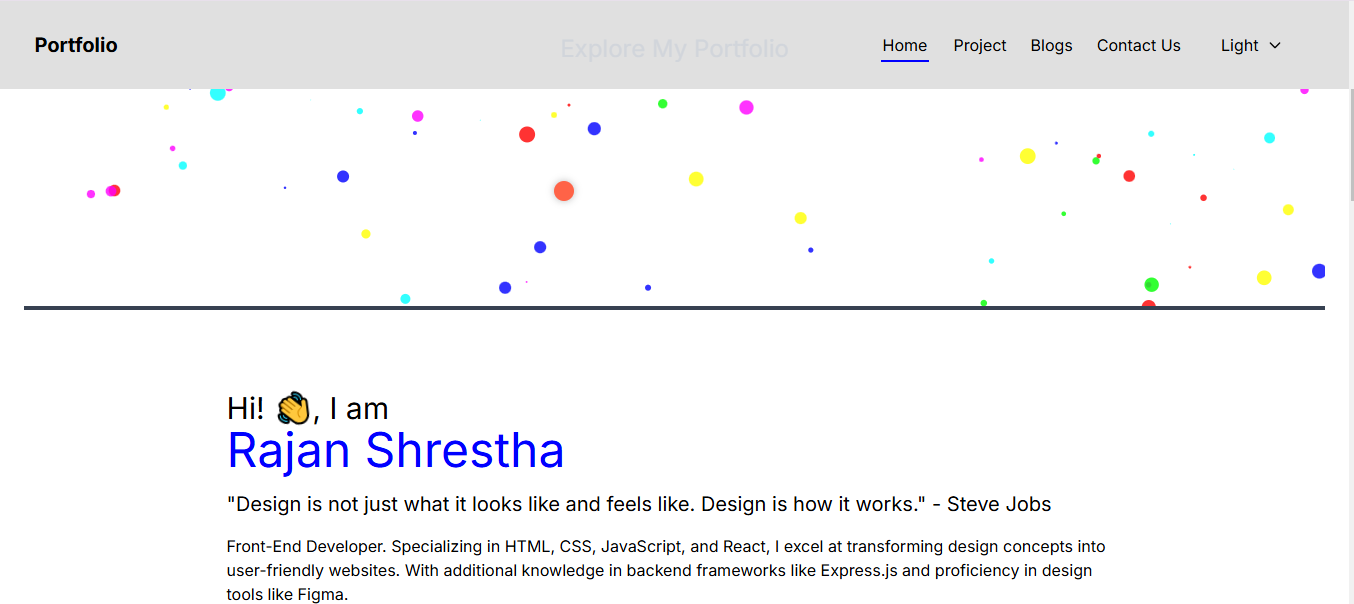Image resolution: width=1354 pixels, height=604 pixels.
Task: Navigate to the Project section
Action: pos(979,45)
